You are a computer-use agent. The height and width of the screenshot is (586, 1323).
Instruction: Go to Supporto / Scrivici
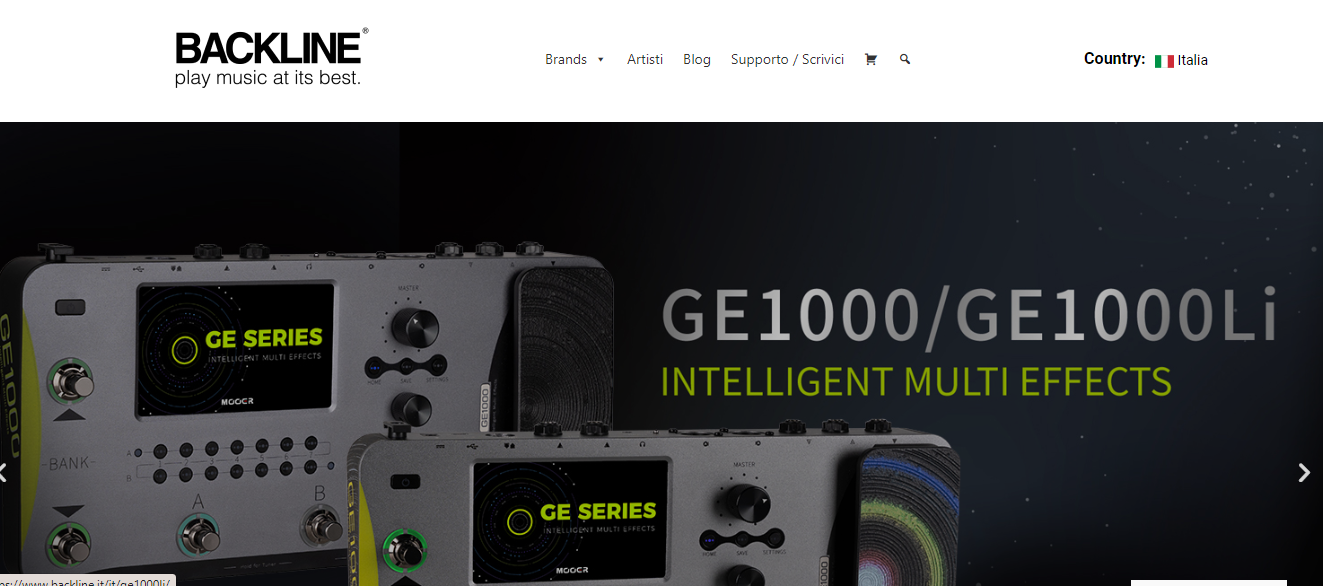(787, 60)
